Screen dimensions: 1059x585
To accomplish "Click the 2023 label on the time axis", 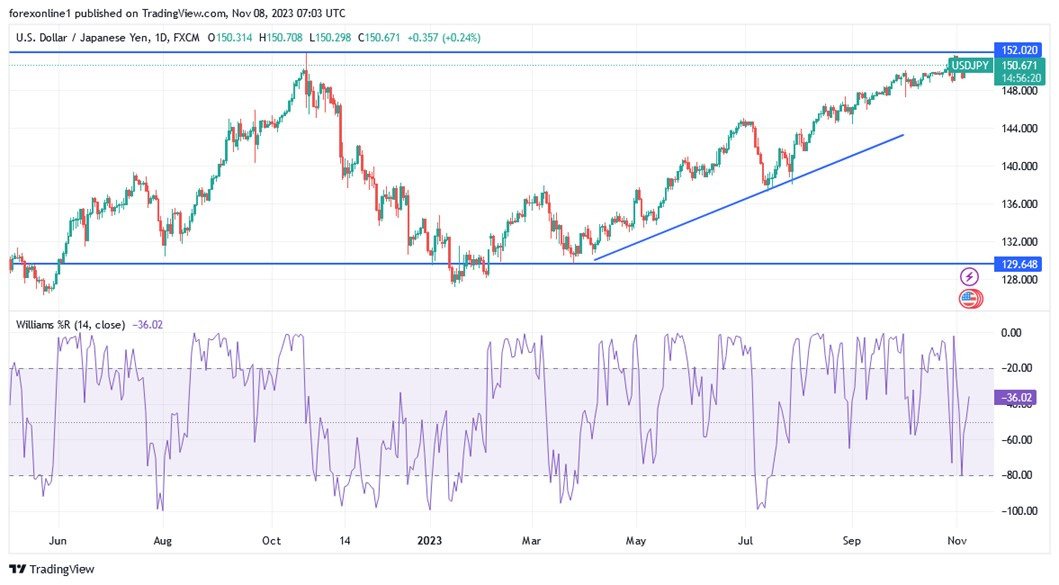I will coord(430,541).
